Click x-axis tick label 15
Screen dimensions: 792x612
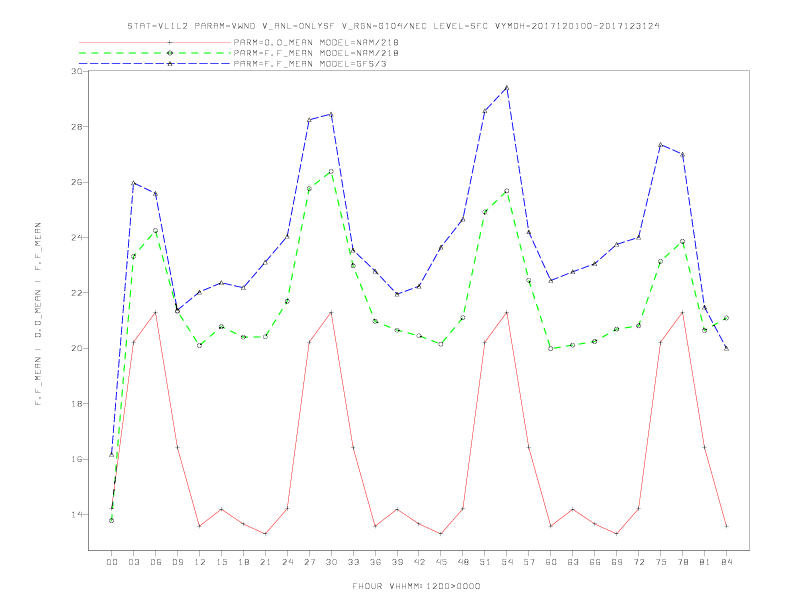(x=221, y=562)
